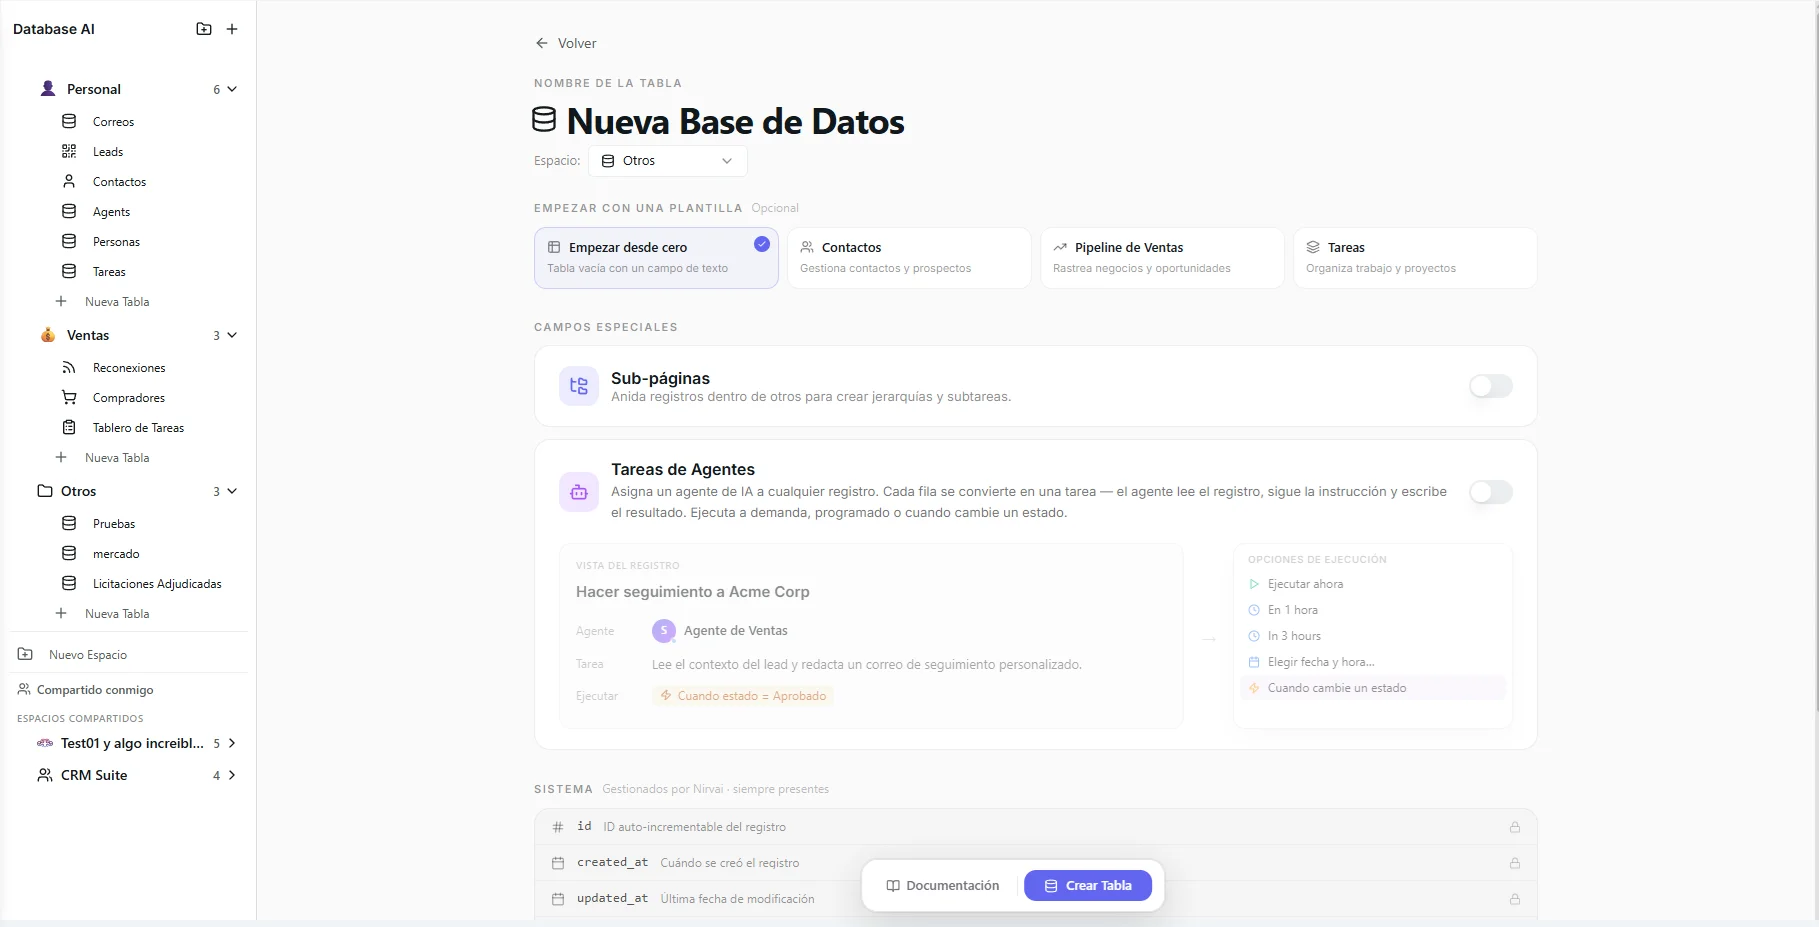Image resolution: width=1819 pixels, height=927 pixels.
Task: Click the Agents database icon
Action: pyautogui.click(x=69, y=211)
